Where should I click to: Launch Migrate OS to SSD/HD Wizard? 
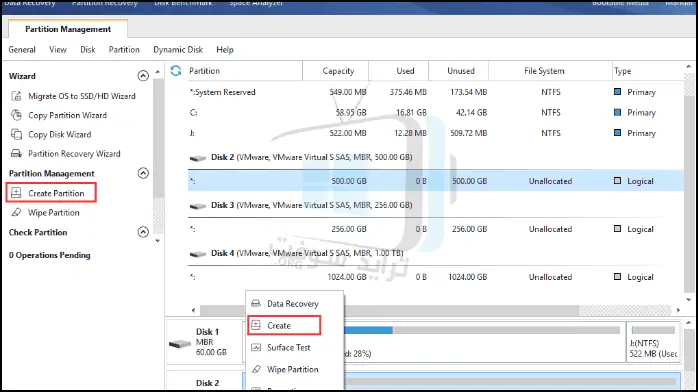(x=82, y=96)
